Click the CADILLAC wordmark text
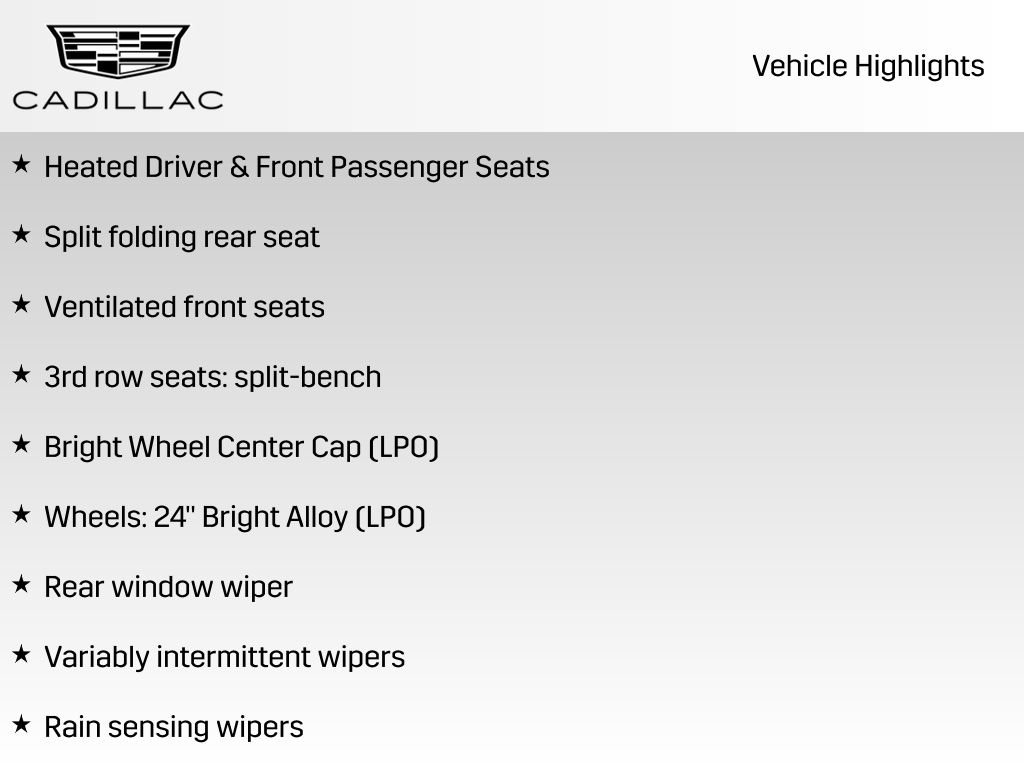This screenshot has height=768, width=1024. pyautogui.click(x=118, y=99)
